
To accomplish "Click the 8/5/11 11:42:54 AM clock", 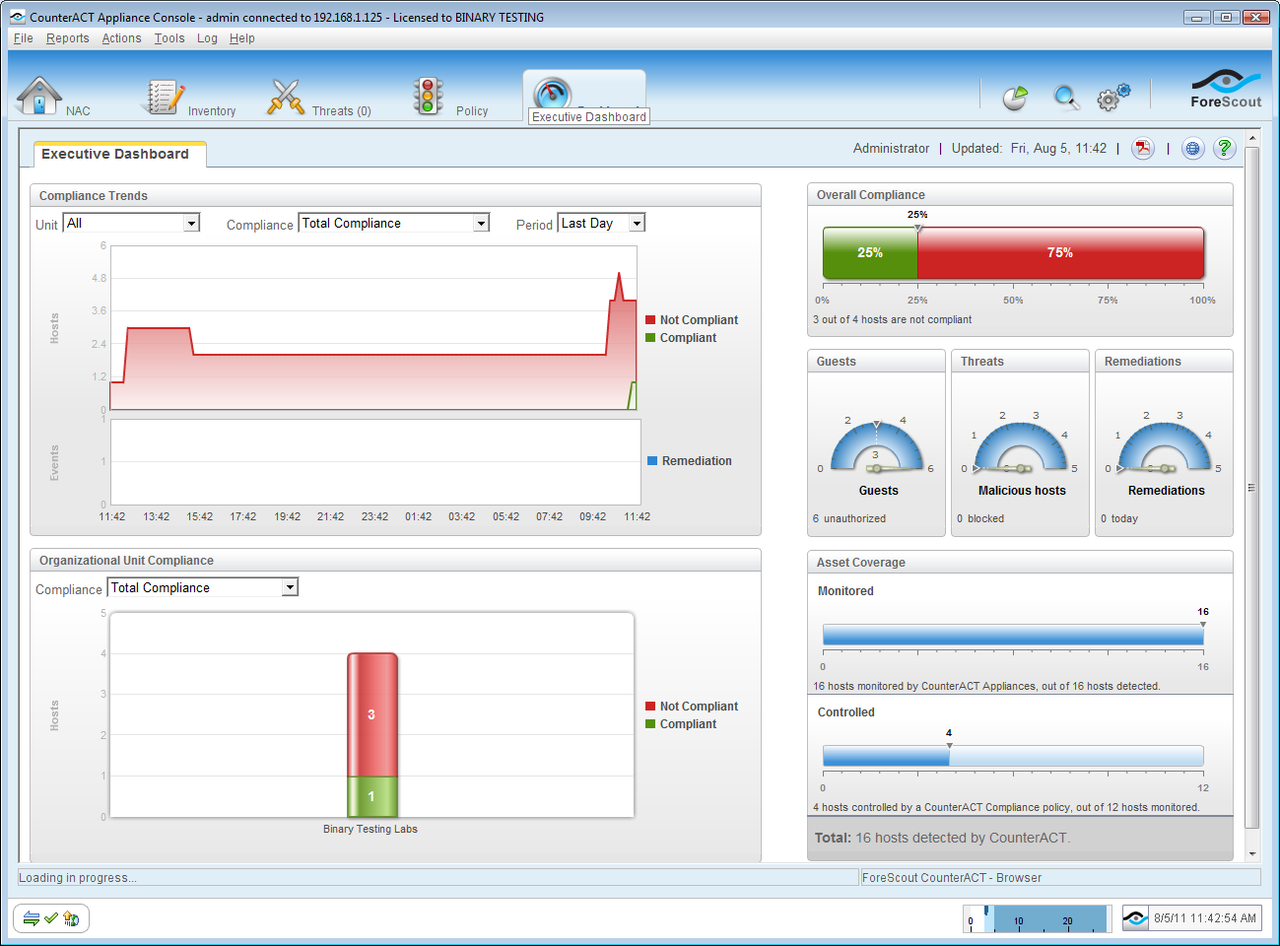I will (x=1206, y=918).
